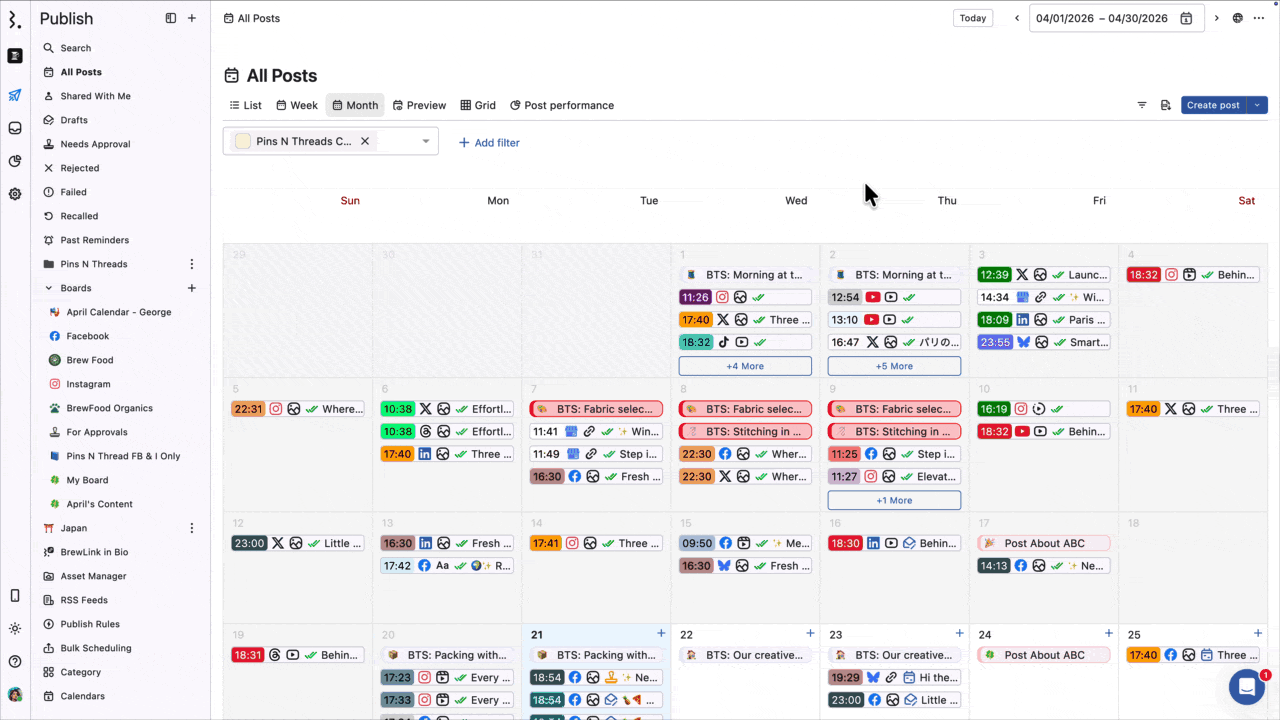1280x720 pixels.
Task: Expand the +5 More posts on April 2
Action: [893, 366]
